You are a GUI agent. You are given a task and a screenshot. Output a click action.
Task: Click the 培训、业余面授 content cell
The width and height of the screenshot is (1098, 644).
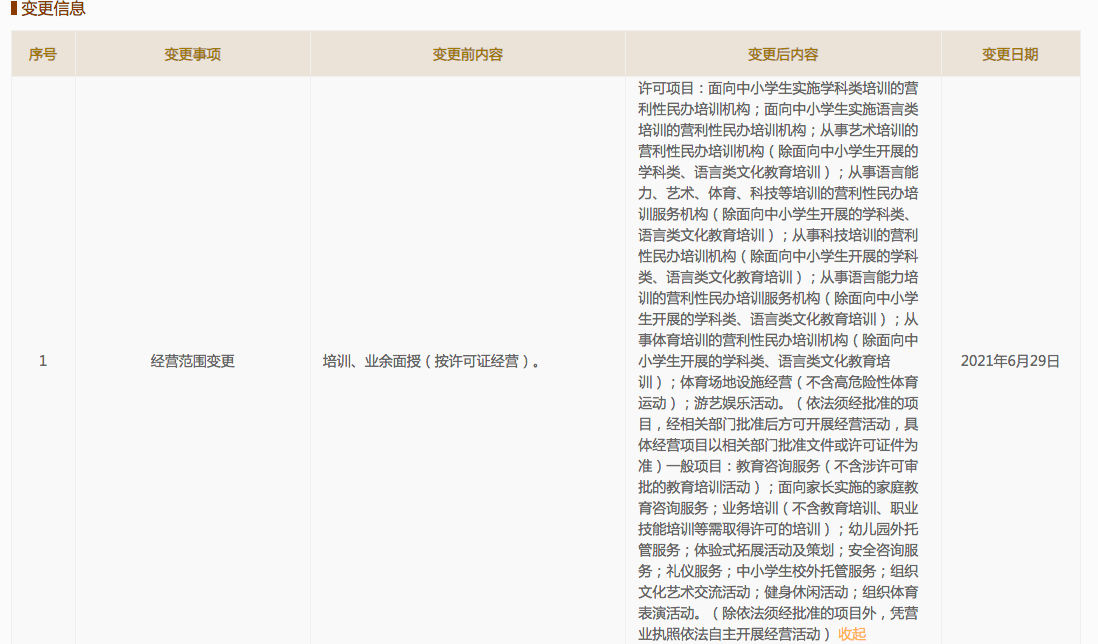(469, 359)
